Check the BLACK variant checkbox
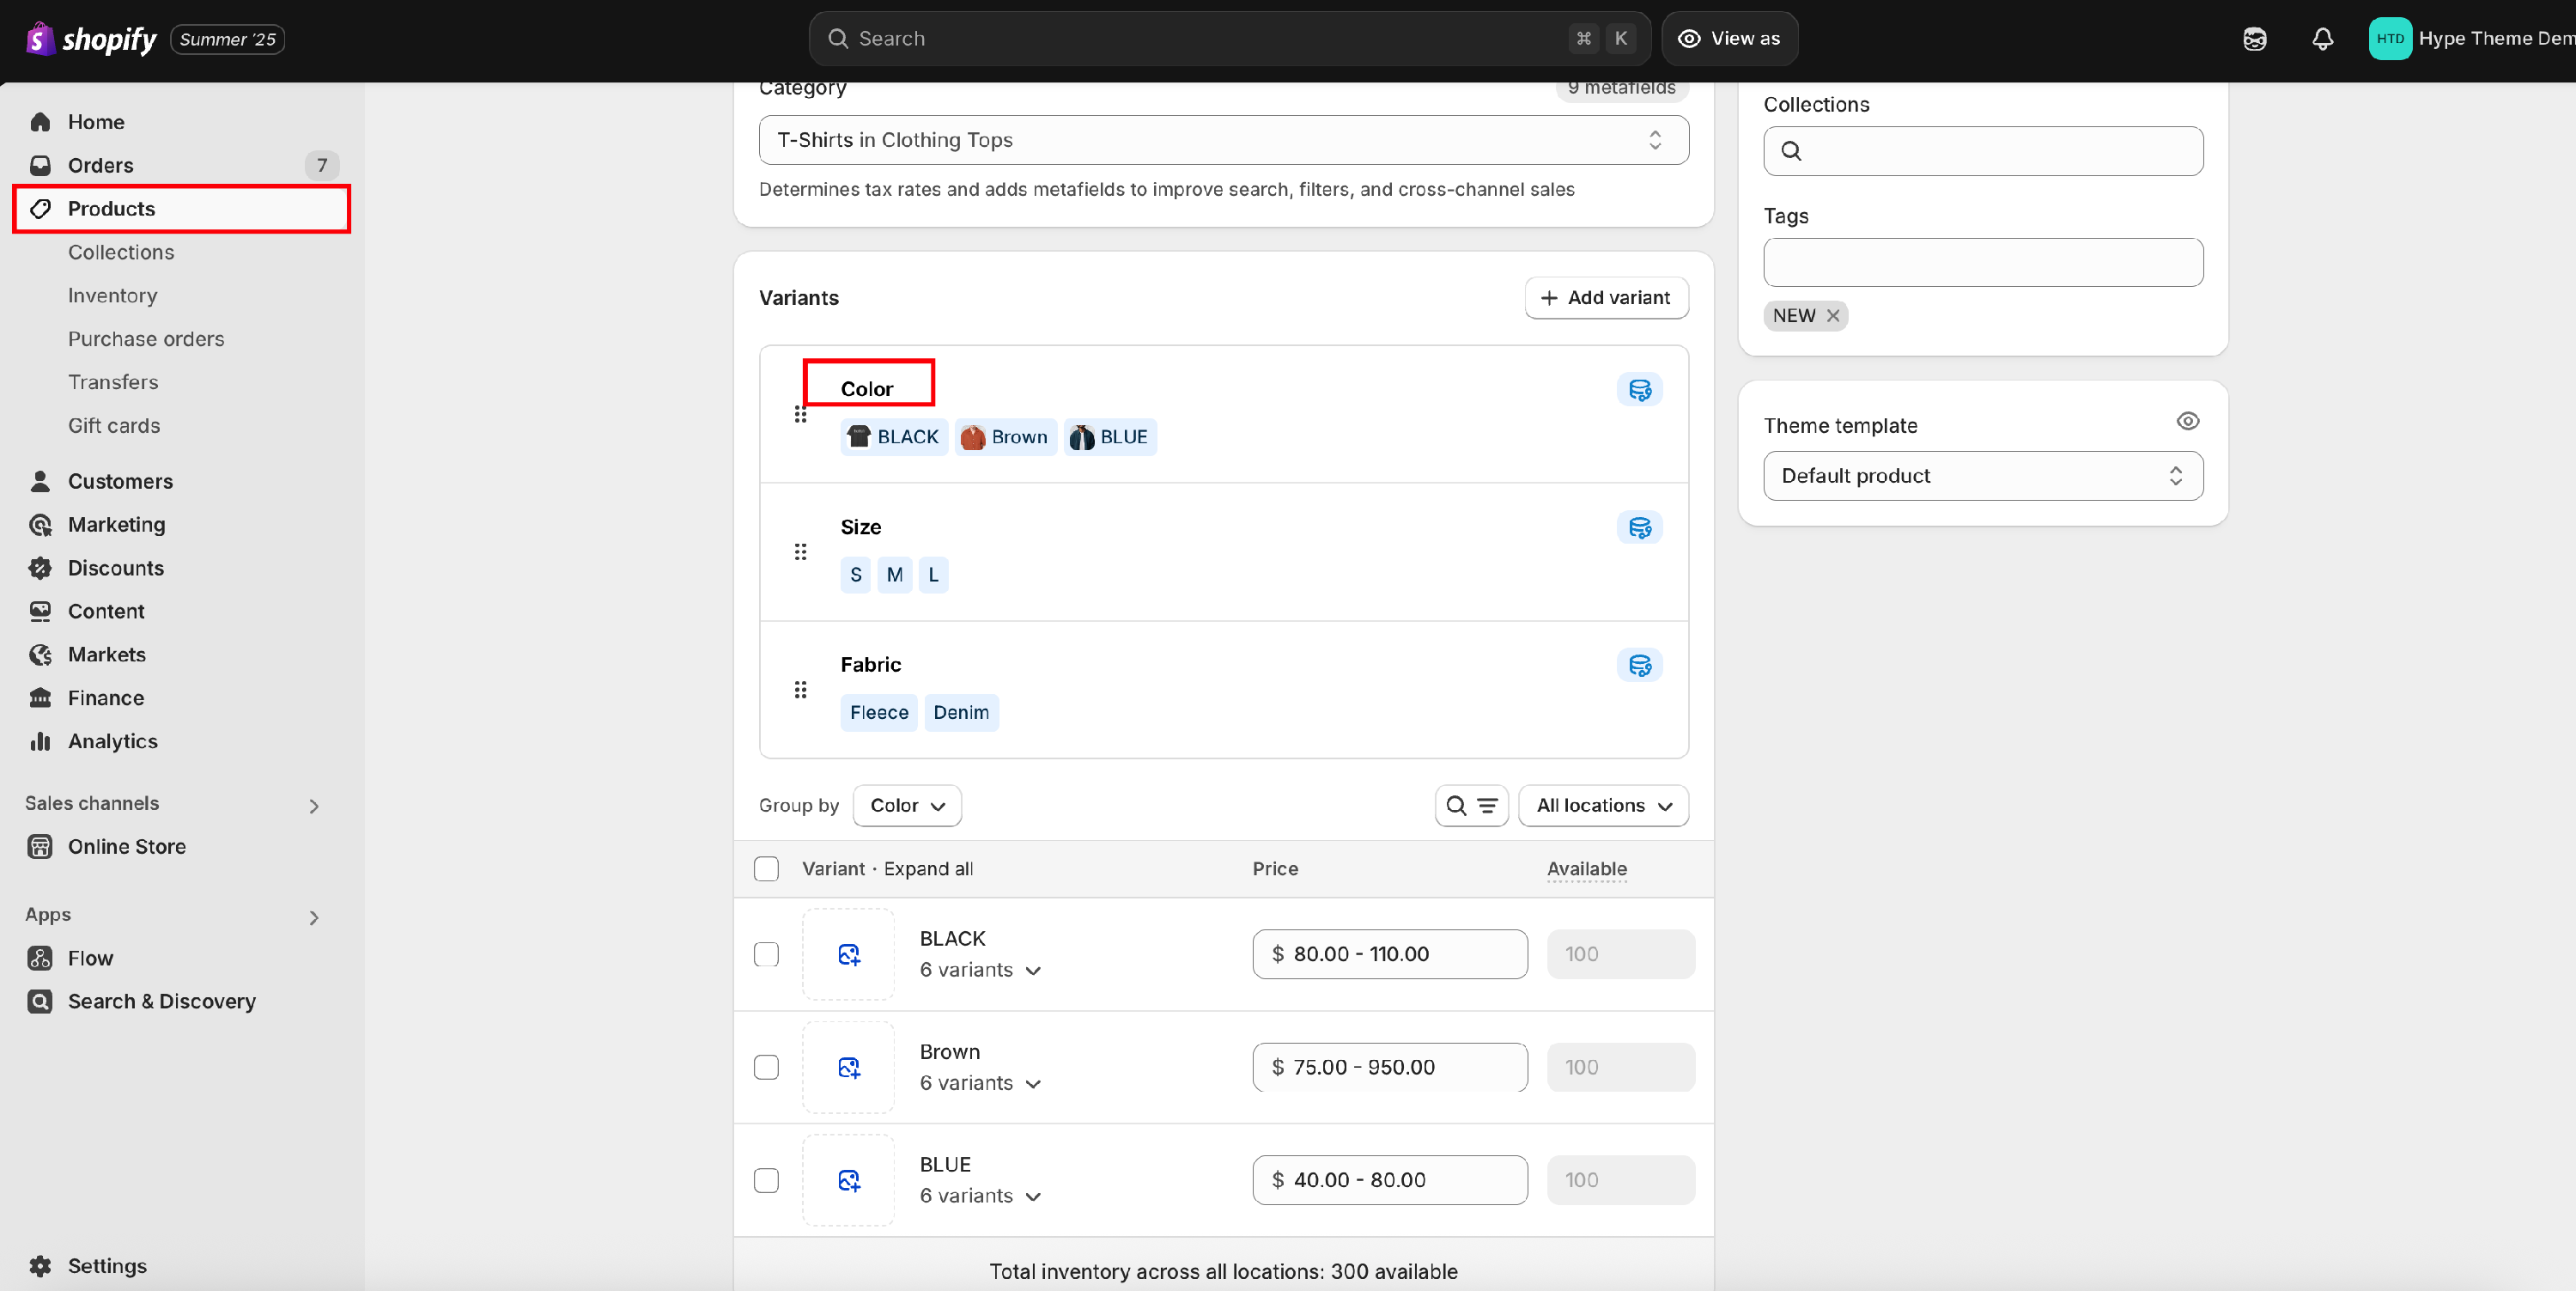2576x1291 pixels. tap(766, 955)
